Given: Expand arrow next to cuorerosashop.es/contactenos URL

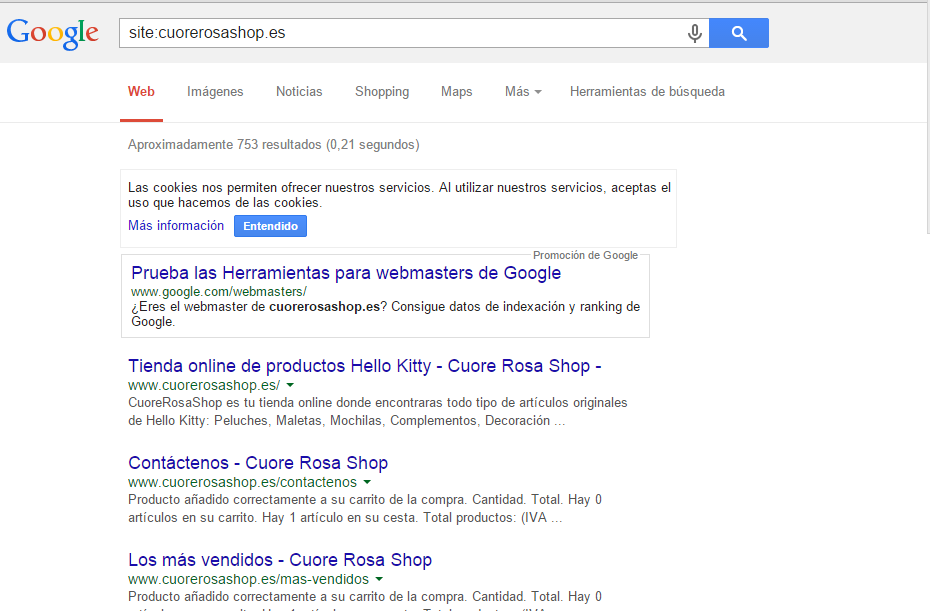Looking at the screenshot, I should pos(367,482).
